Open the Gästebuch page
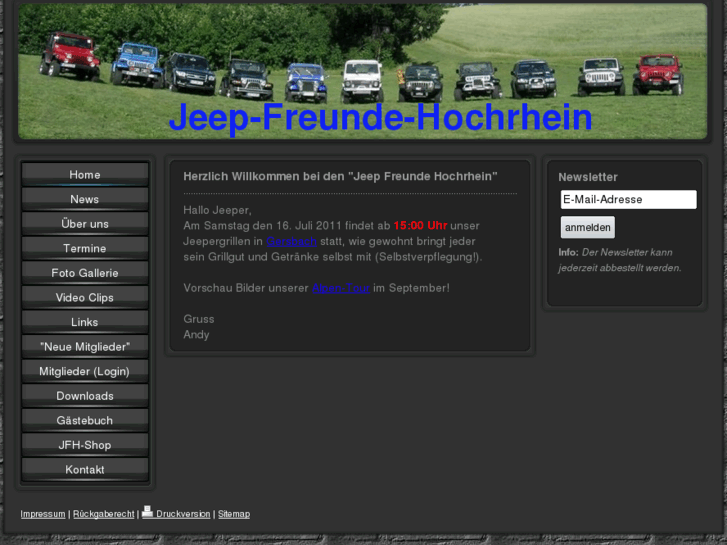This screenshot has height=545, width=727. (85, 421)
